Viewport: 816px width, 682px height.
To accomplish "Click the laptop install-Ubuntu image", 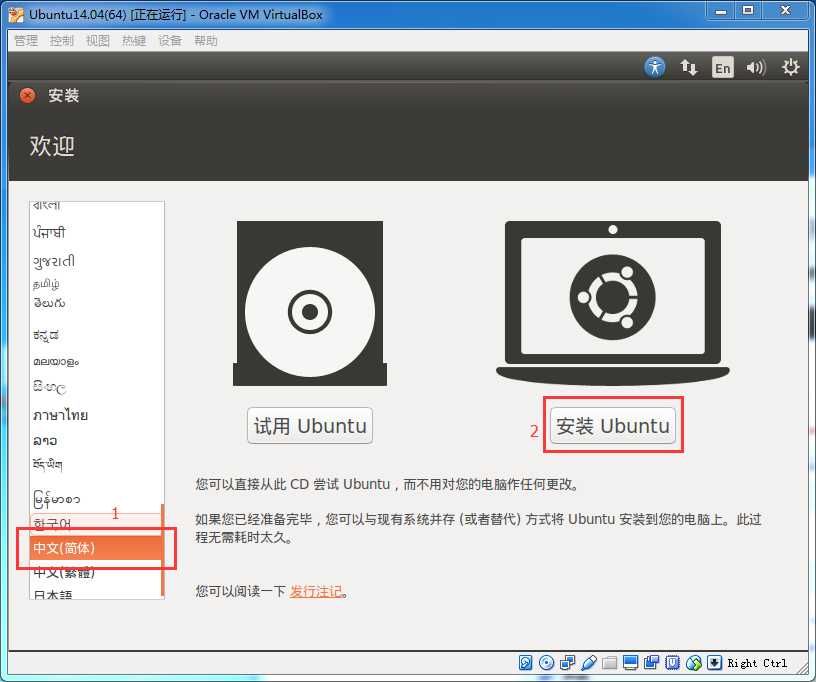I will (613, 303).
